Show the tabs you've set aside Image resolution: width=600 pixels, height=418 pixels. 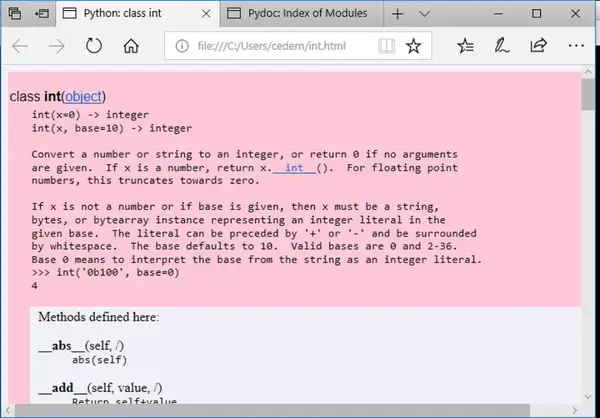[x=15, y=13]
